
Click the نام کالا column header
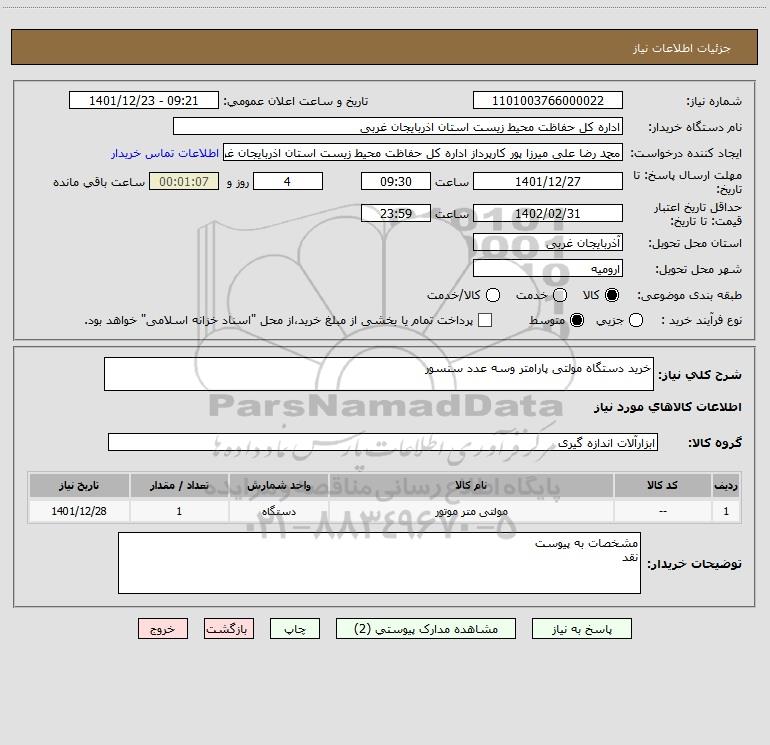[471, 486]
